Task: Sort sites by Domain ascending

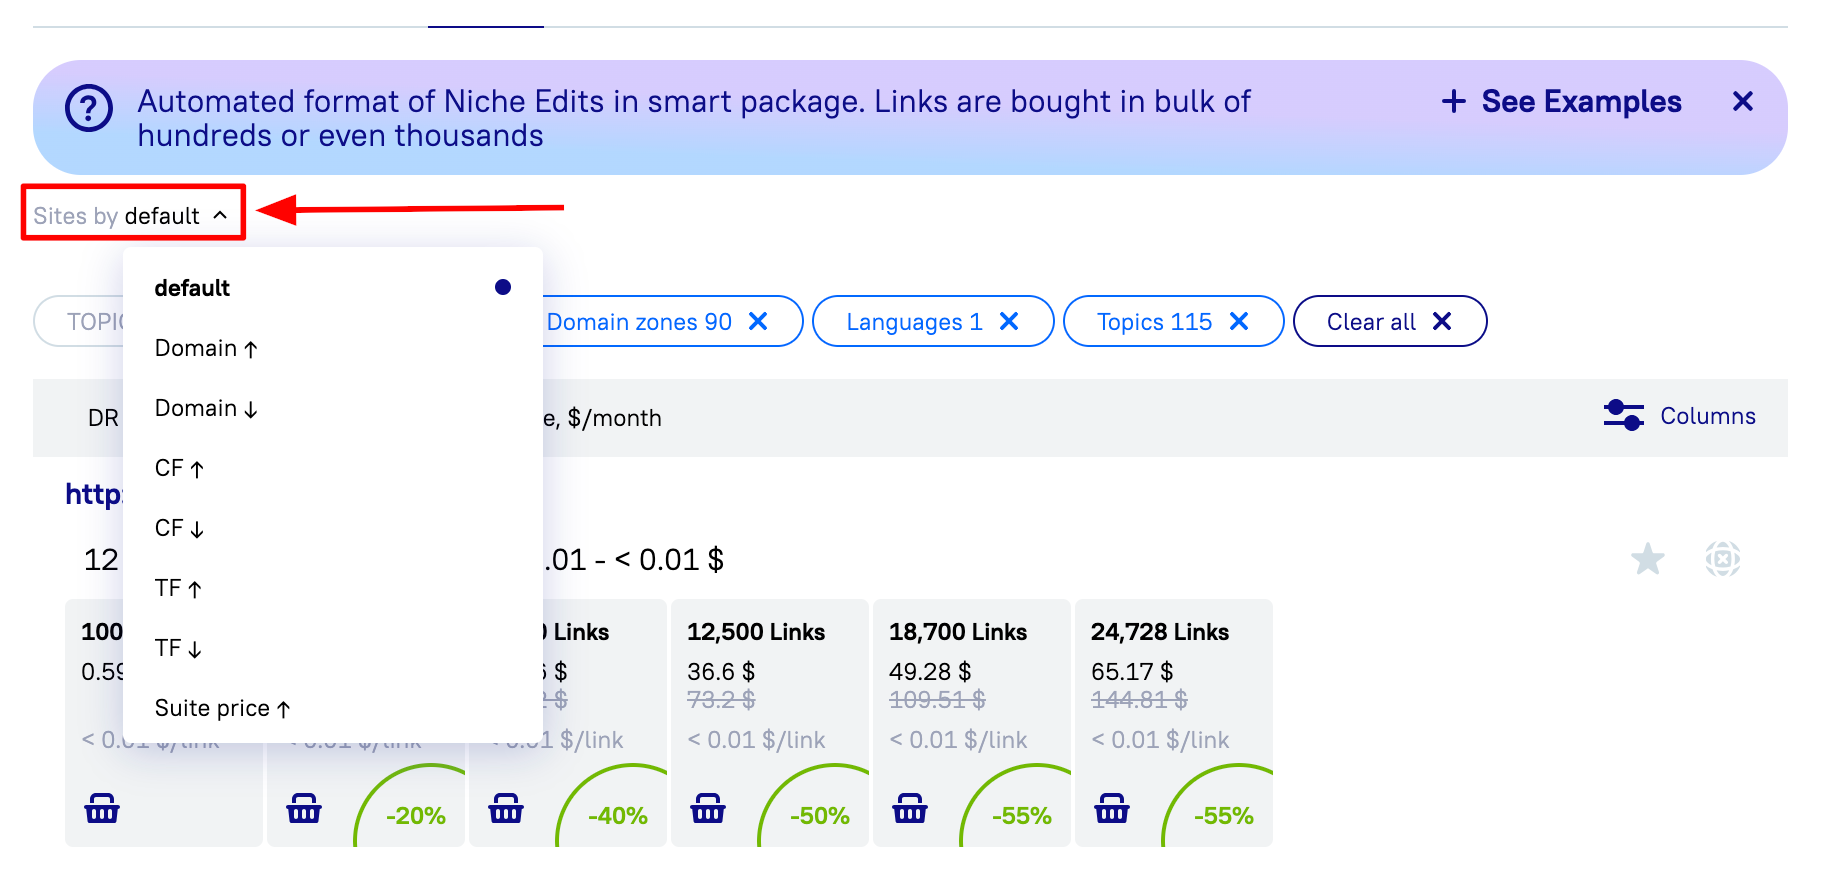Action: pyautogui.click(x=333, y=348)
